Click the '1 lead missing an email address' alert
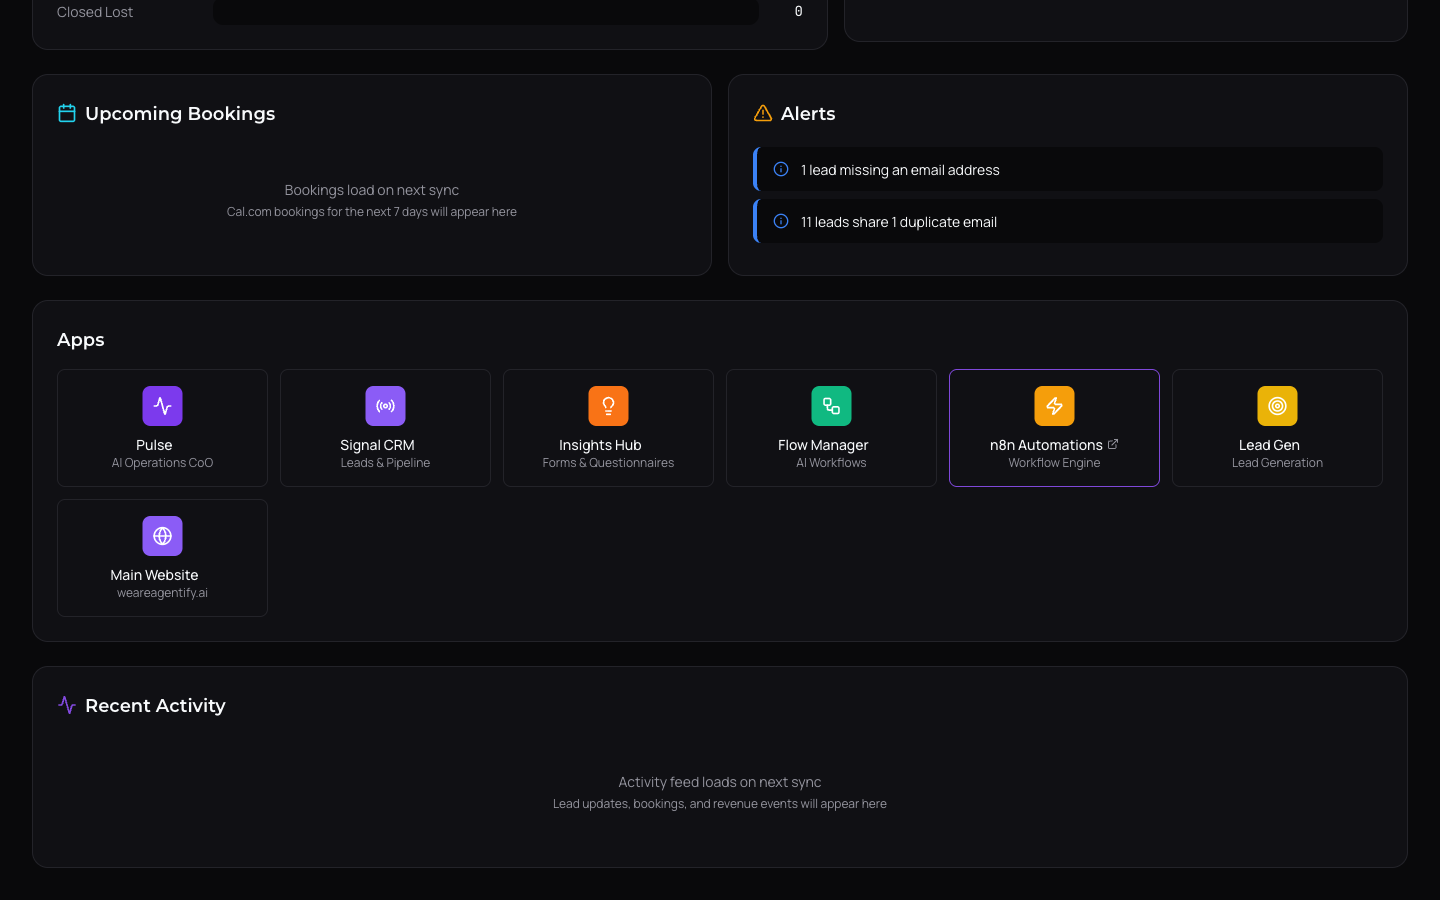Viewport: 1440px width, 900px height. (x=1067, y=169)
